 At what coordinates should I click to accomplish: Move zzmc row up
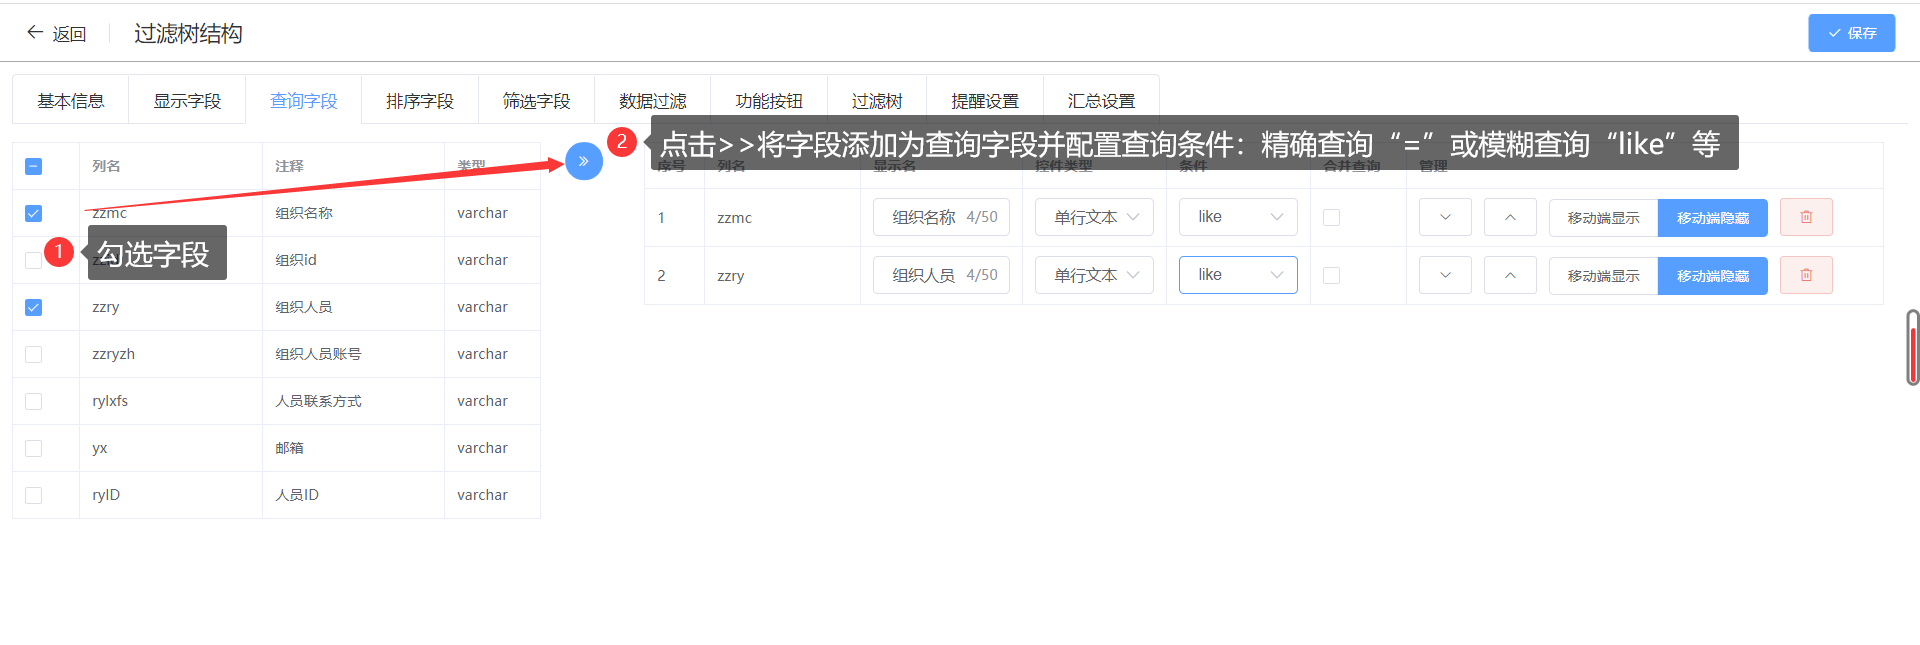[1510, 217]
